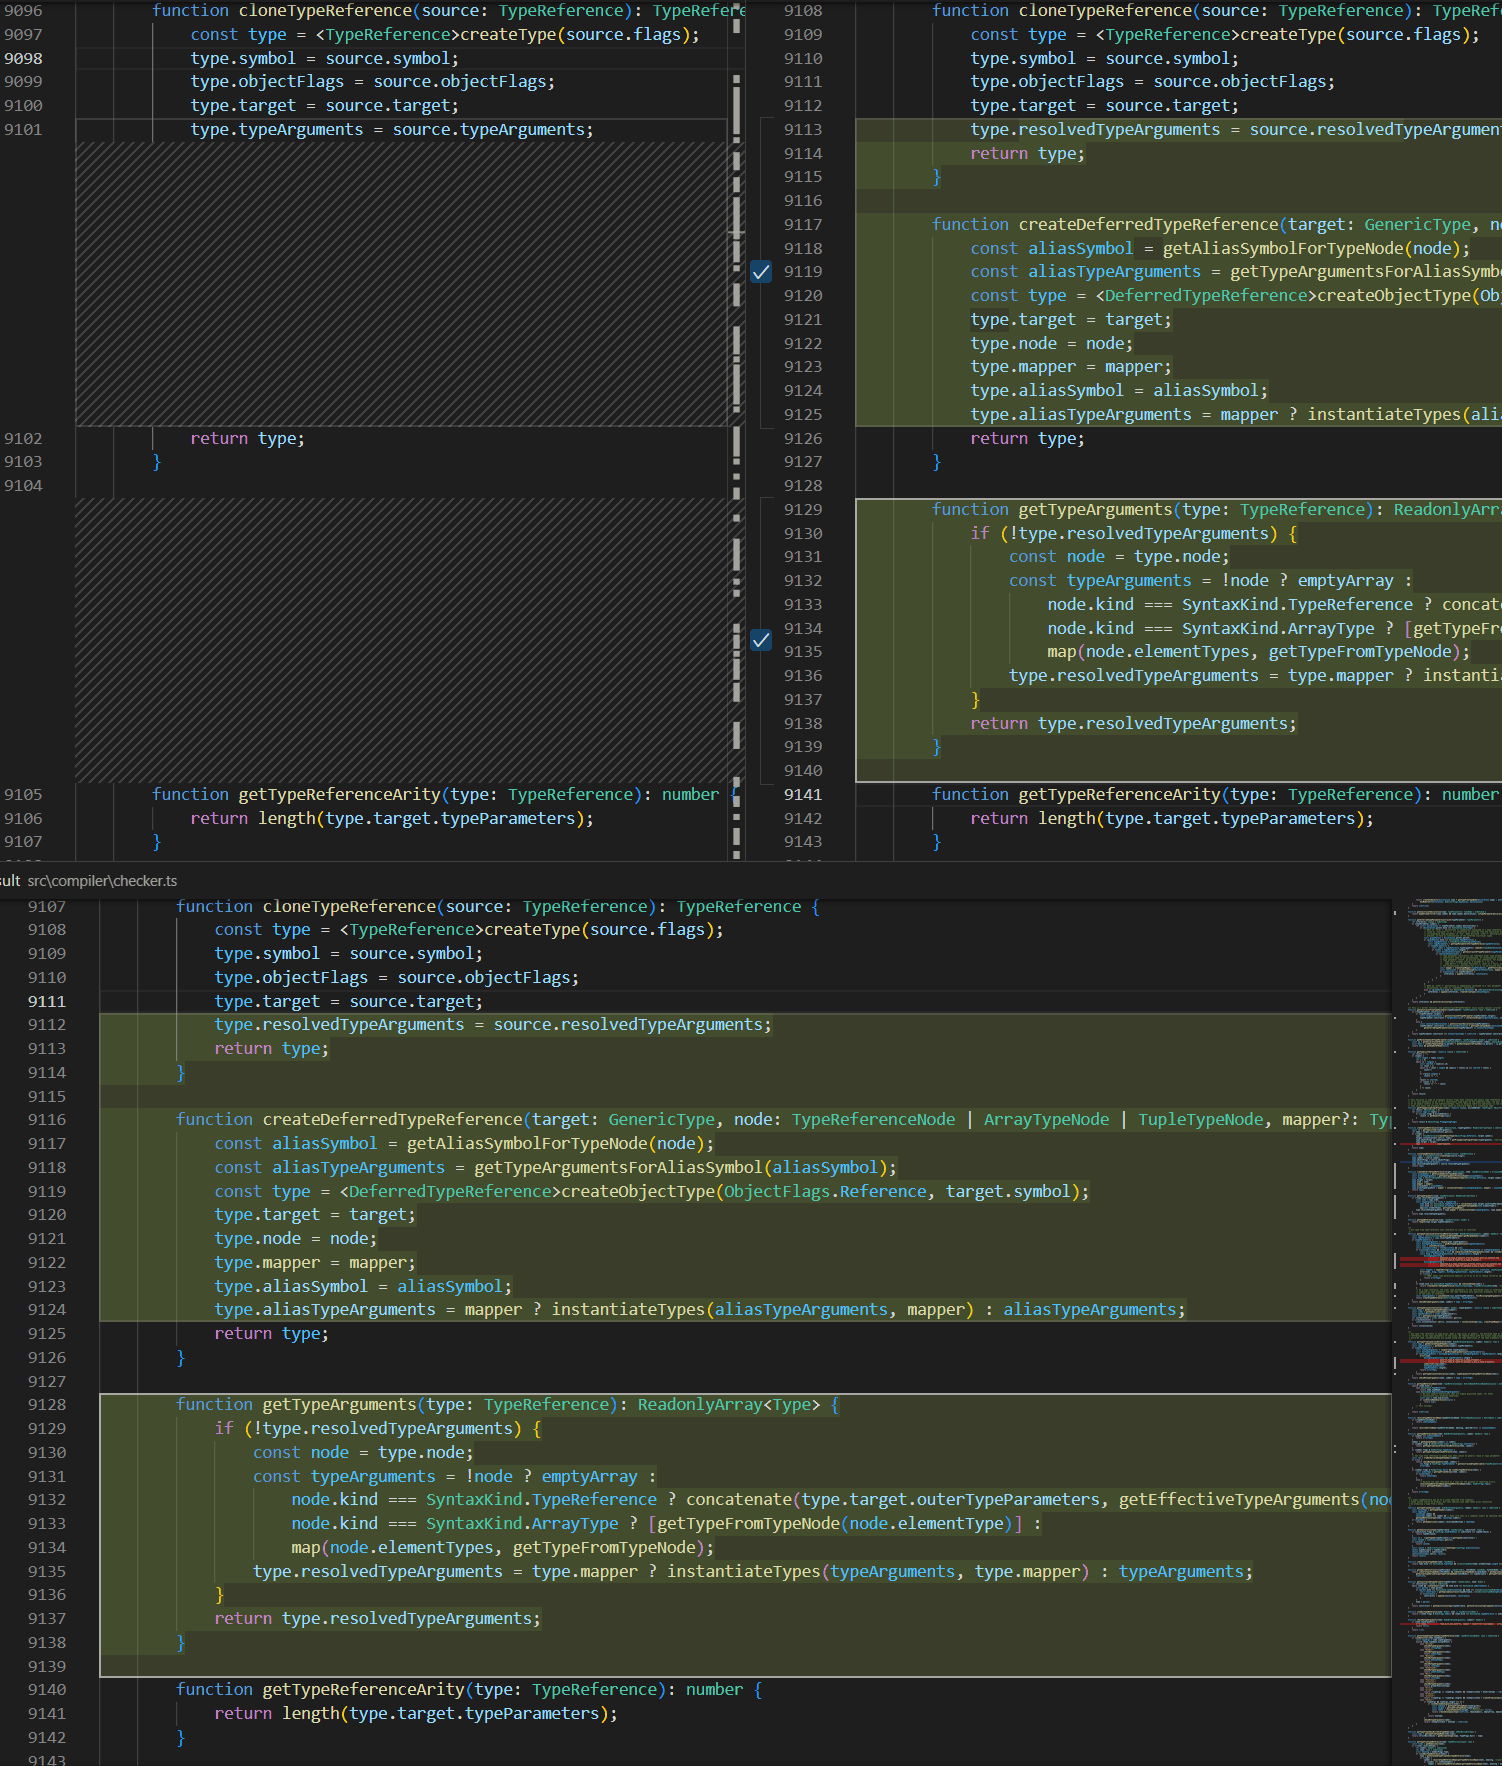The width and height of the screenshot is (1502, 1766).
Task: Click 'type.node = node;' in right pane
Action: point(1052,344)
